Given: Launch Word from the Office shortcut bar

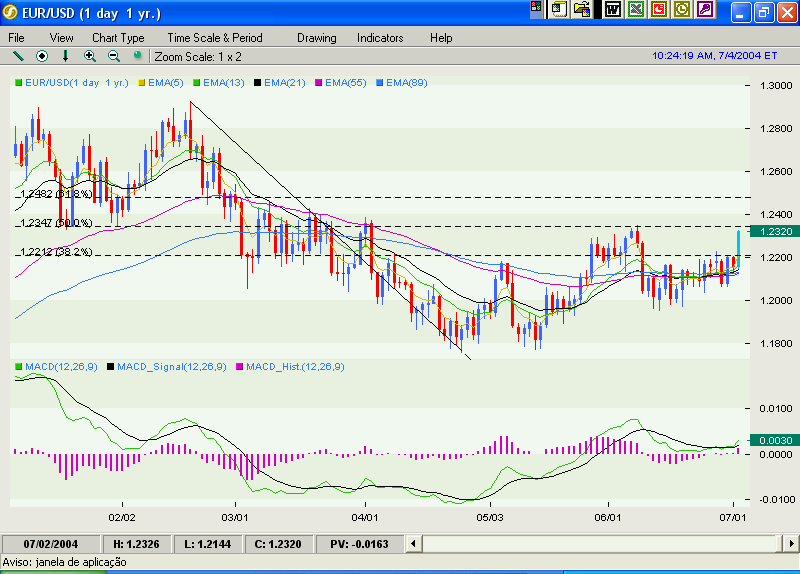Looking at the screenshot, I should (x=611, y=10).
